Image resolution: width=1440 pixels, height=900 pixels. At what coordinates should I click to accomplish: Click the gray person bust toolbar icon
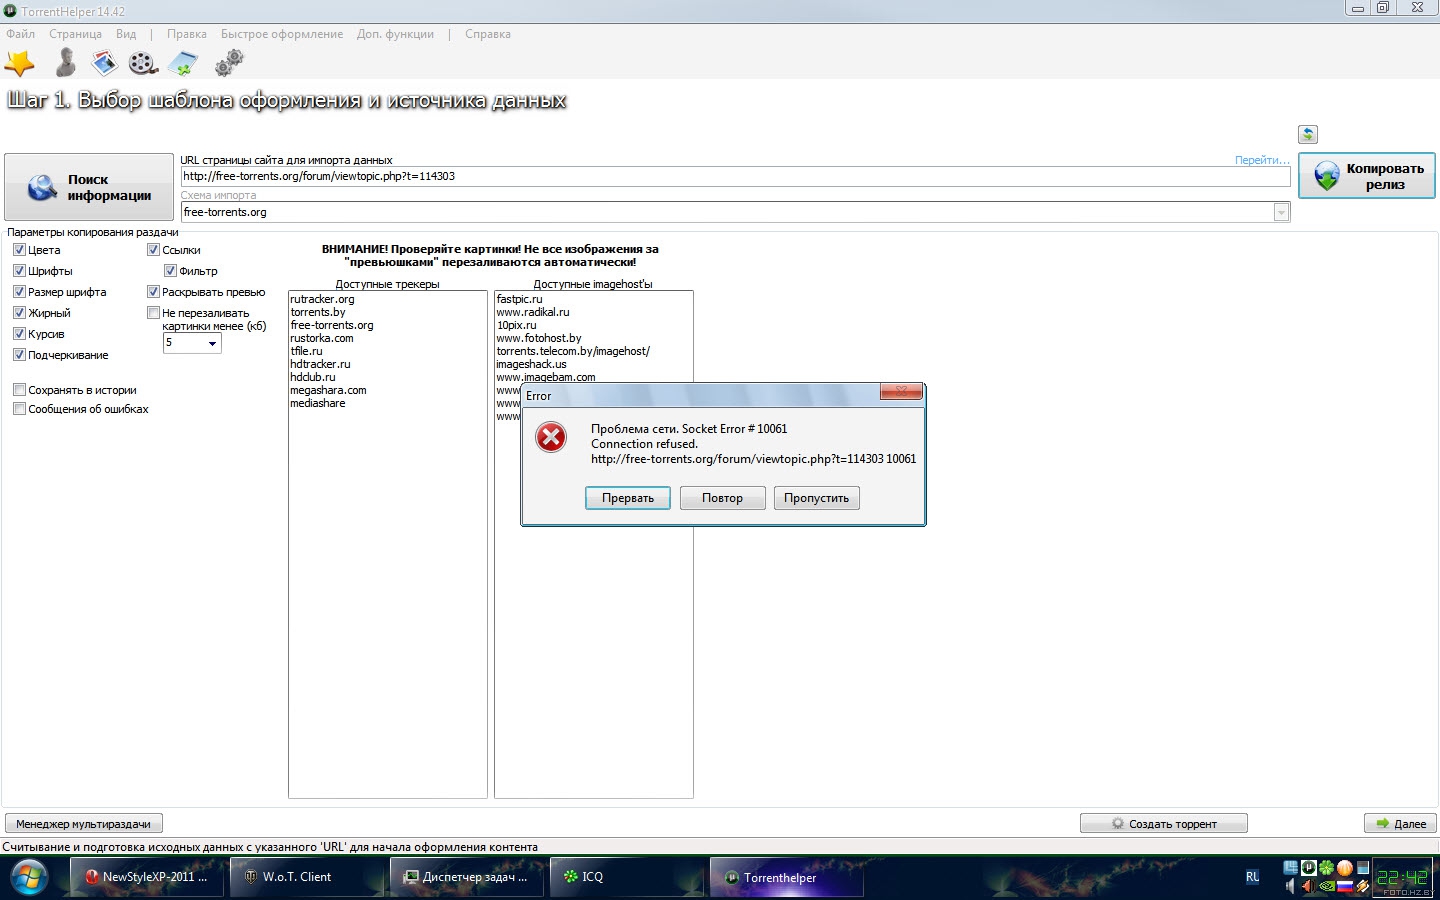[65, 63]
